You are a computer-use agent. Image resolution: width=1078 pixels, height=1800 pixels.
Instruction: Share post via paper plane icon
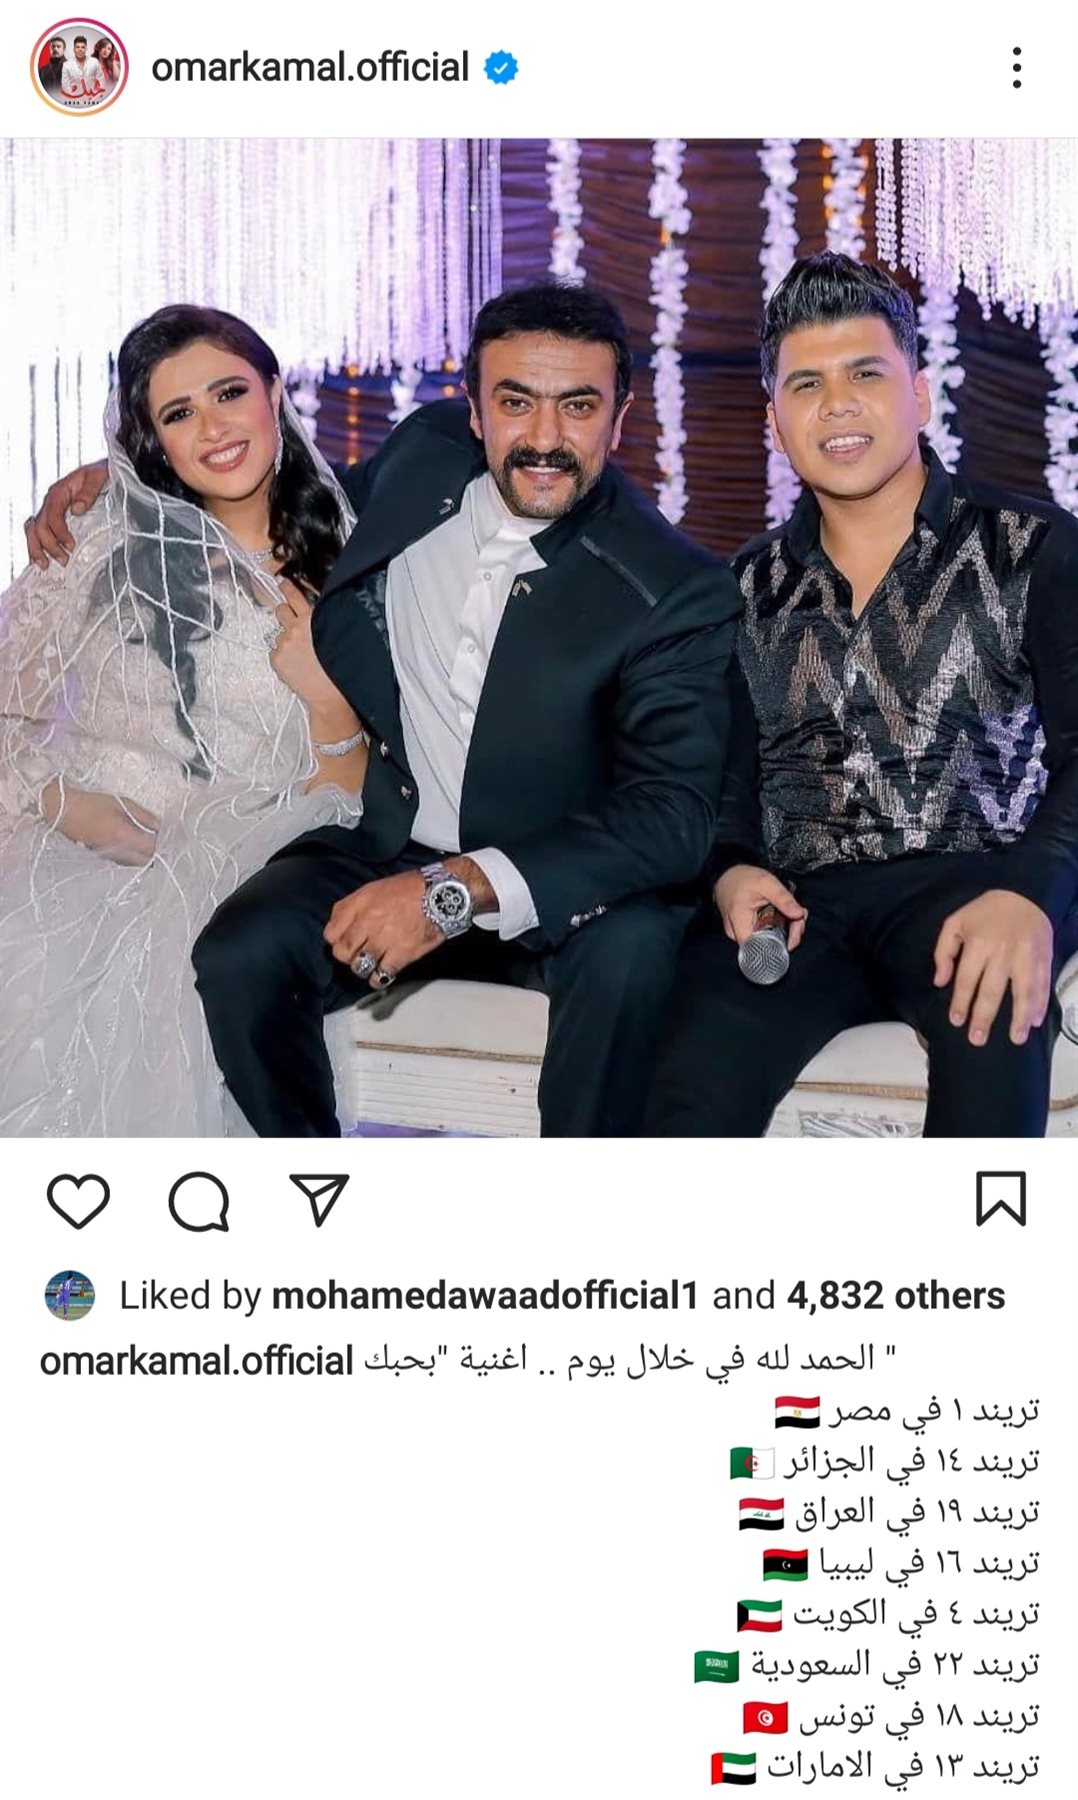point(319,1199)
